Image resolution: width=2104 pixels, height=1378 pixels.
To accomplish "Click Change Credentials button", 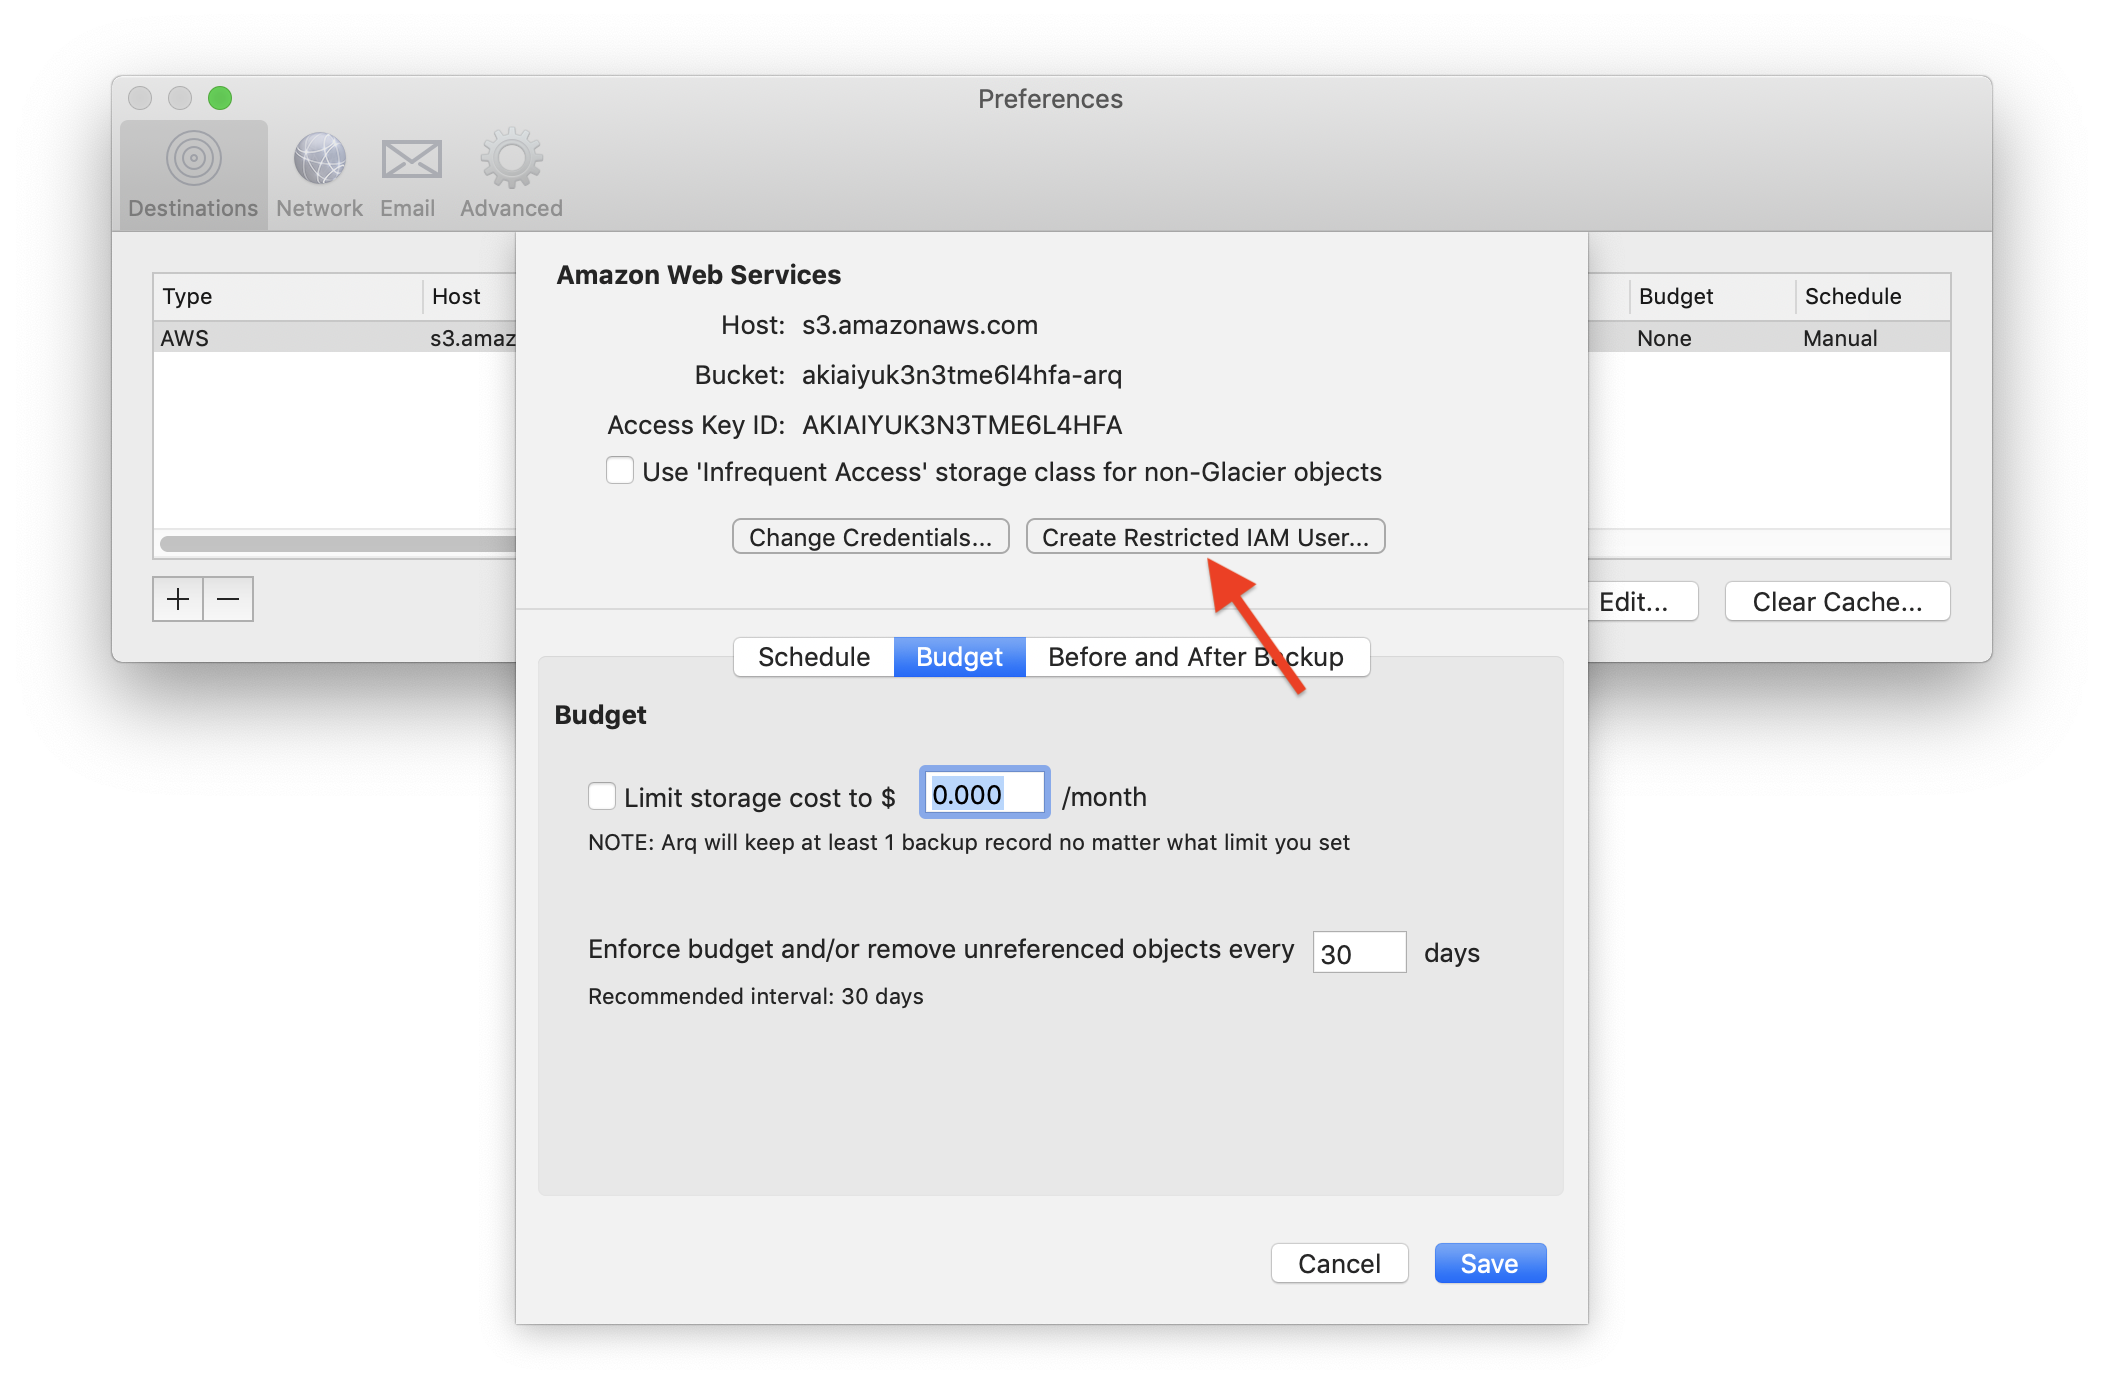I will click(870, 537).
